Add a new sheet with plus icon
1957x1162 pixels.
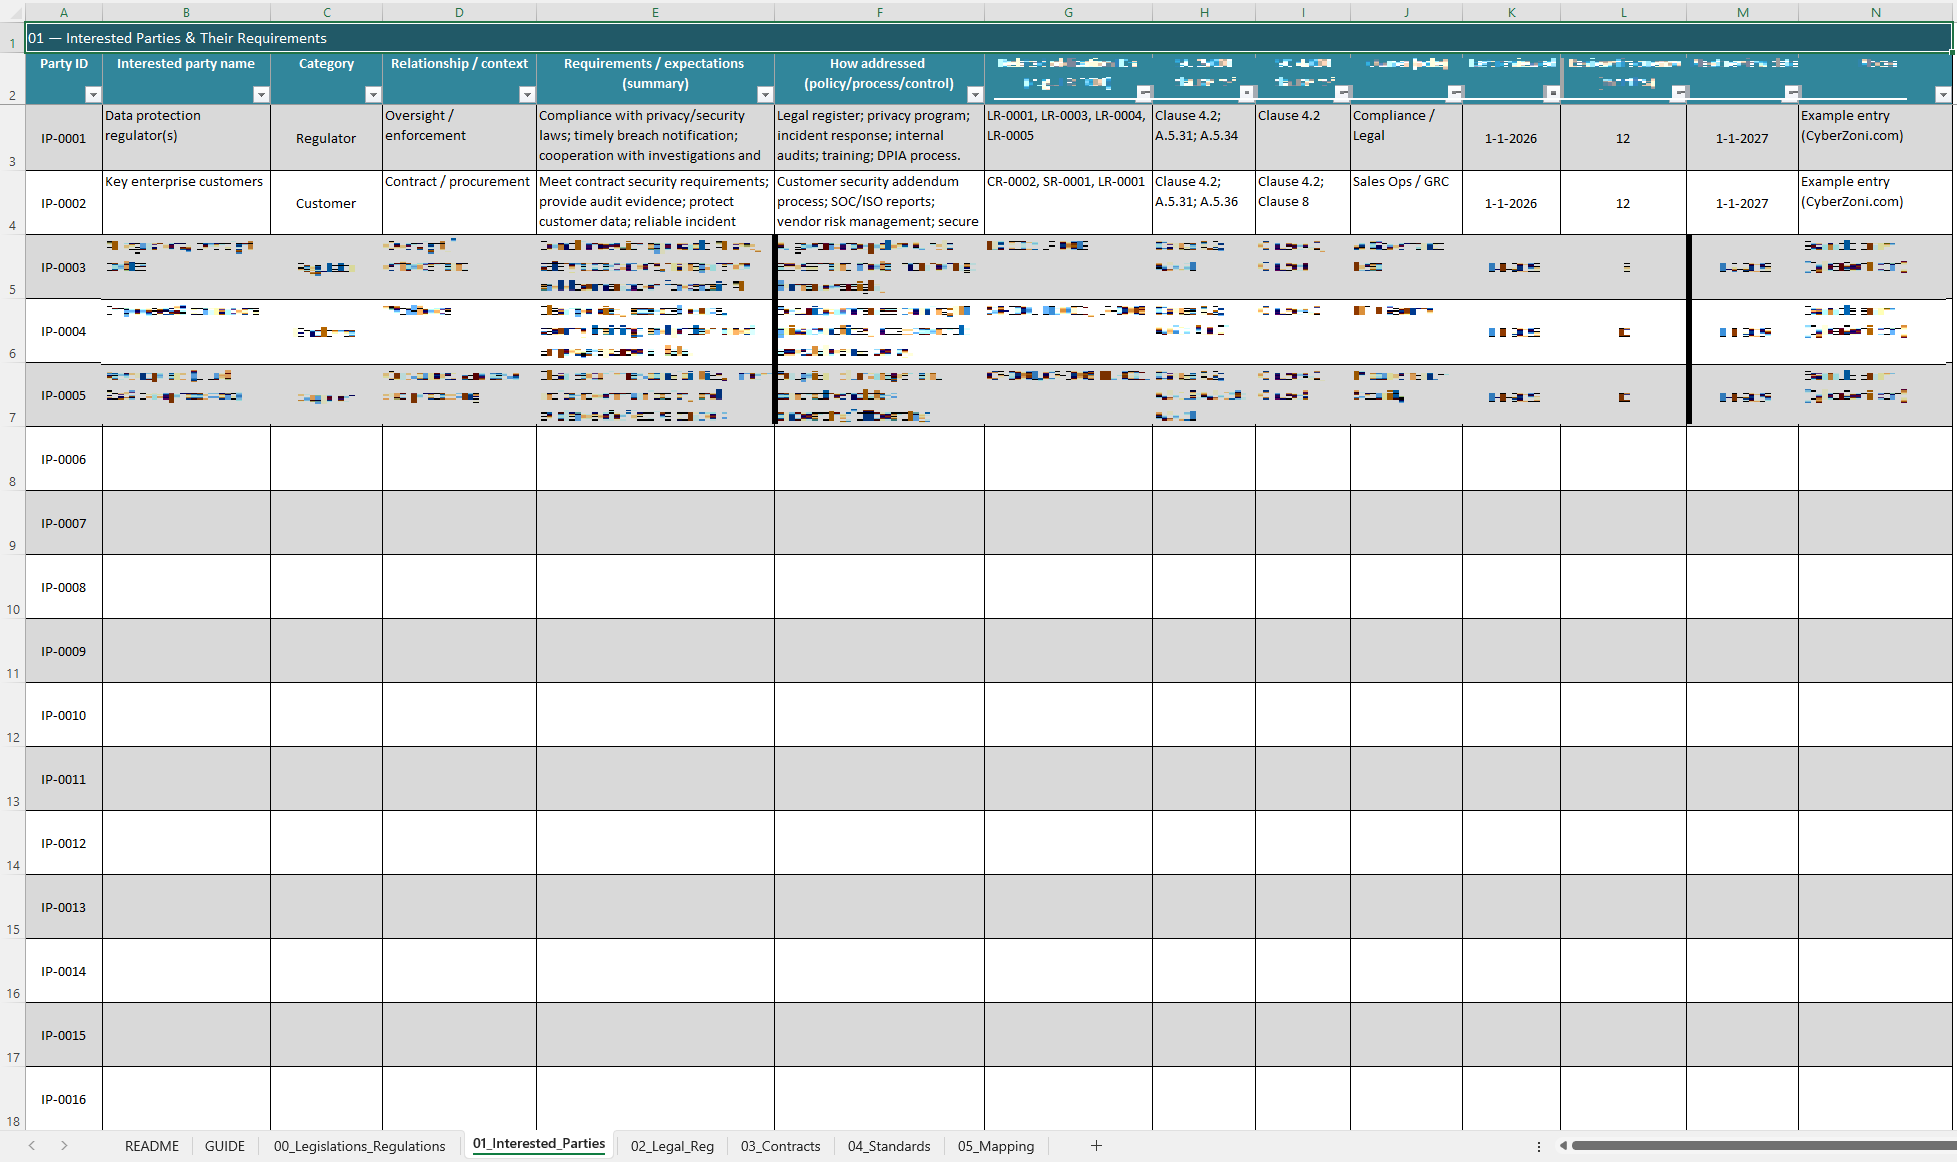pyautogui.click(x=1096, y=1145)
